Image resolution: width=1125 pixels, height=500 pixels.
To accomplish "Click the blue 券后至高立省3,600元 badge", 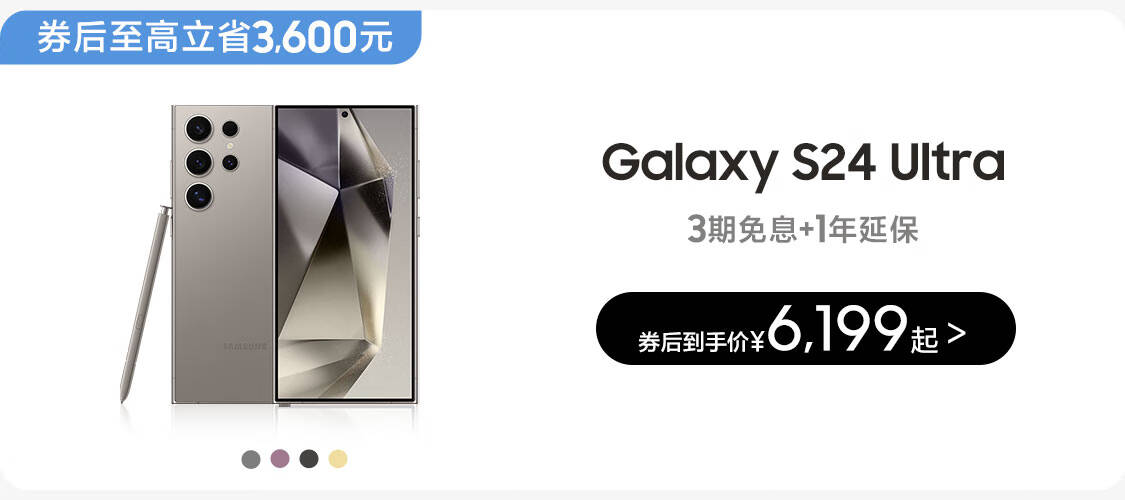I will pos(210,37).
